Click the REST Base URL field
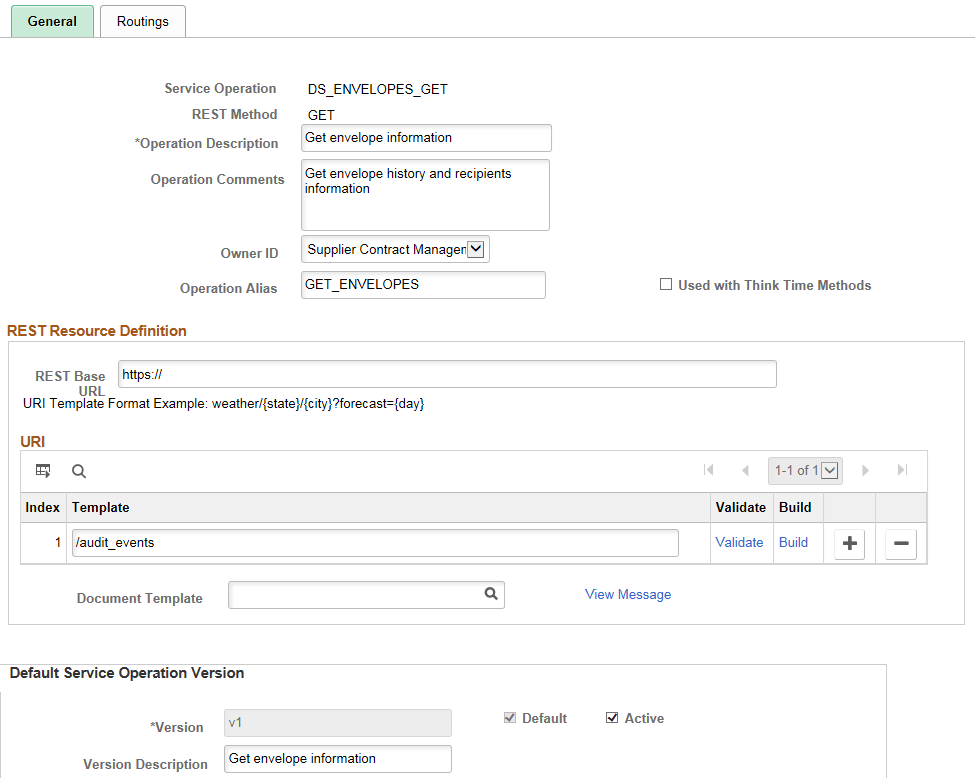Viewport: 975px width, 778px height. pos(447,374)
